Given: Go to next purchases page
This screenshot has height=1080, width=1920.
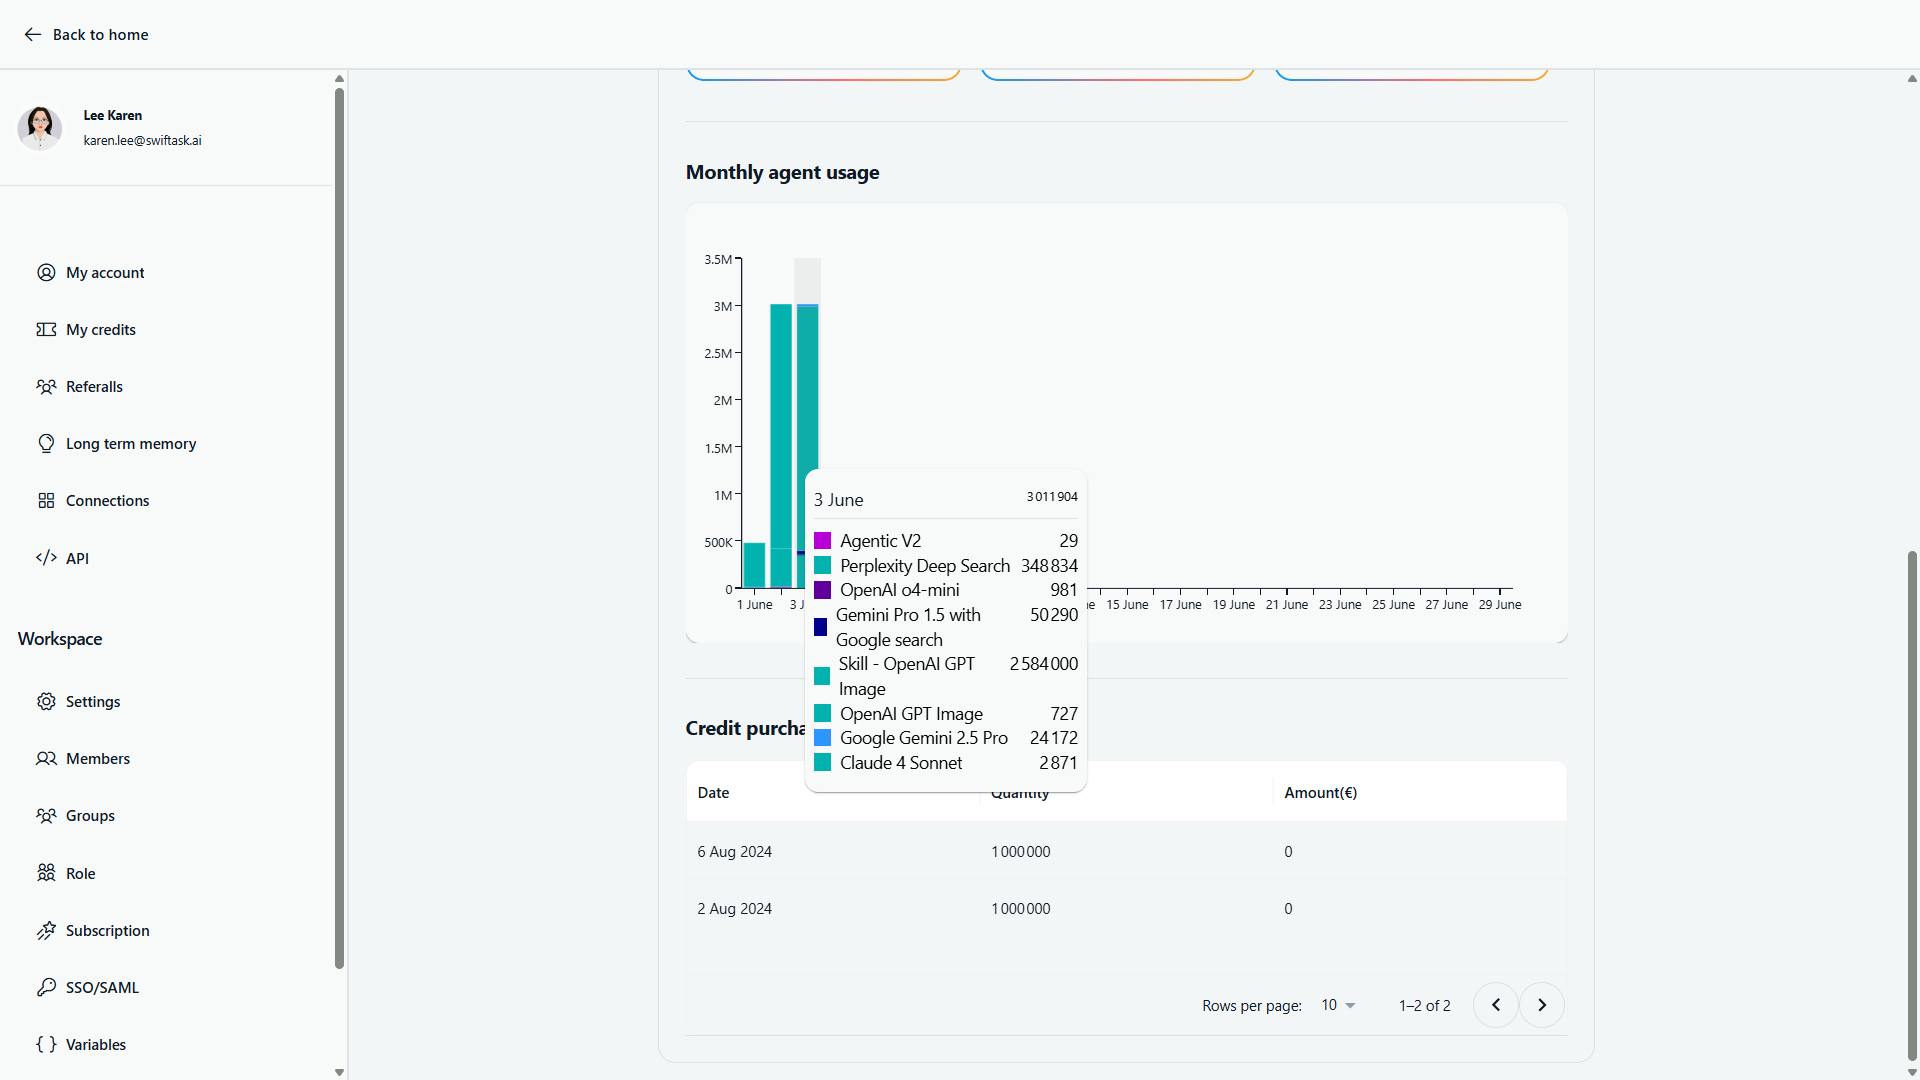Looking at the screenshot, I should tap(1541, 1006).
